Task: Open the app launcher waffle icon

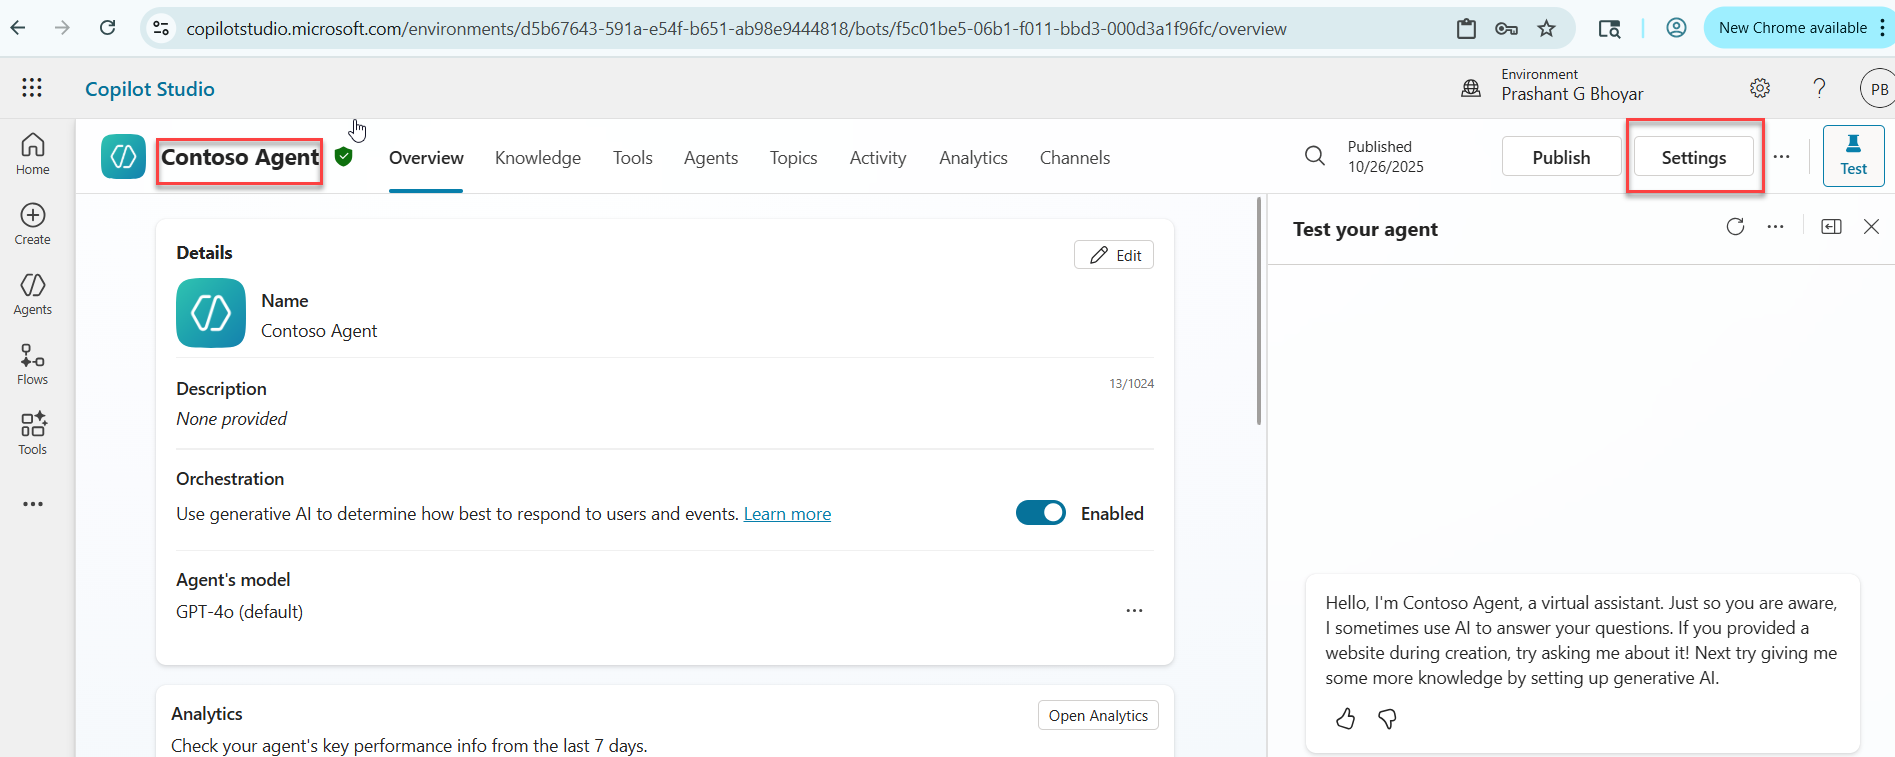Action: 32,88
